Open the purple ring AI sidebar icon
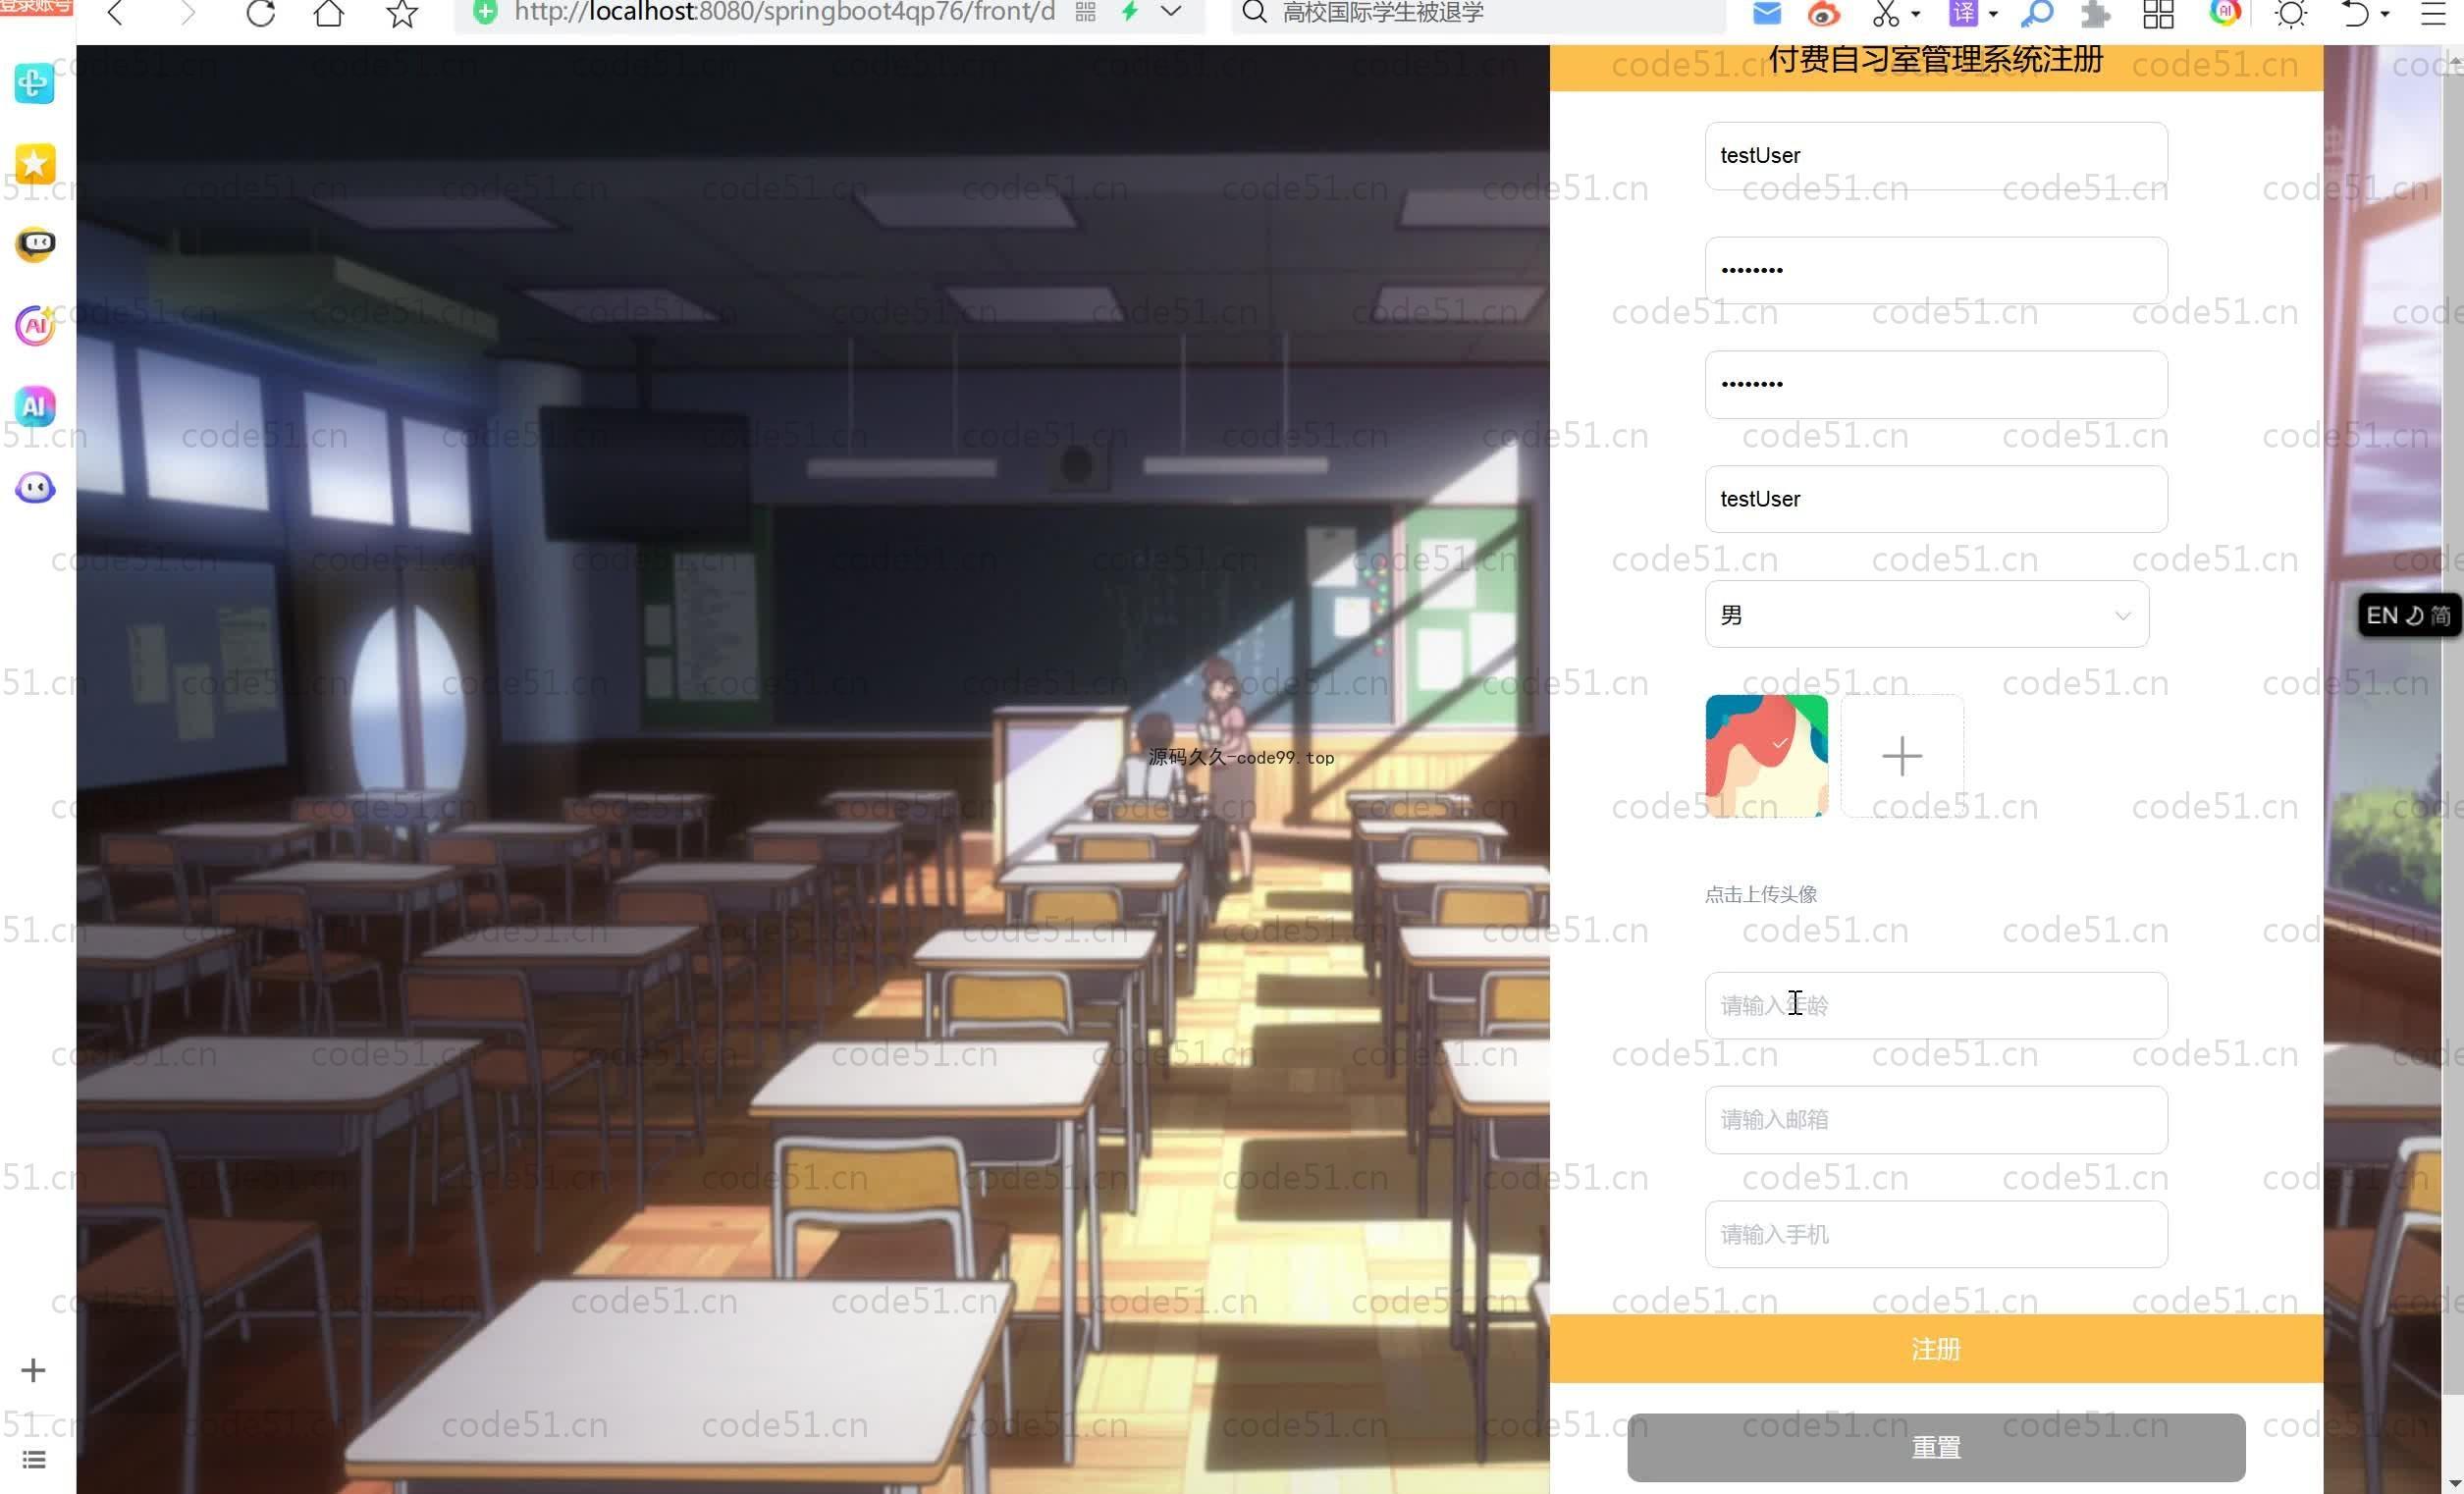Viewport: 2464px width, 1494px height. (x=35, y=325)
